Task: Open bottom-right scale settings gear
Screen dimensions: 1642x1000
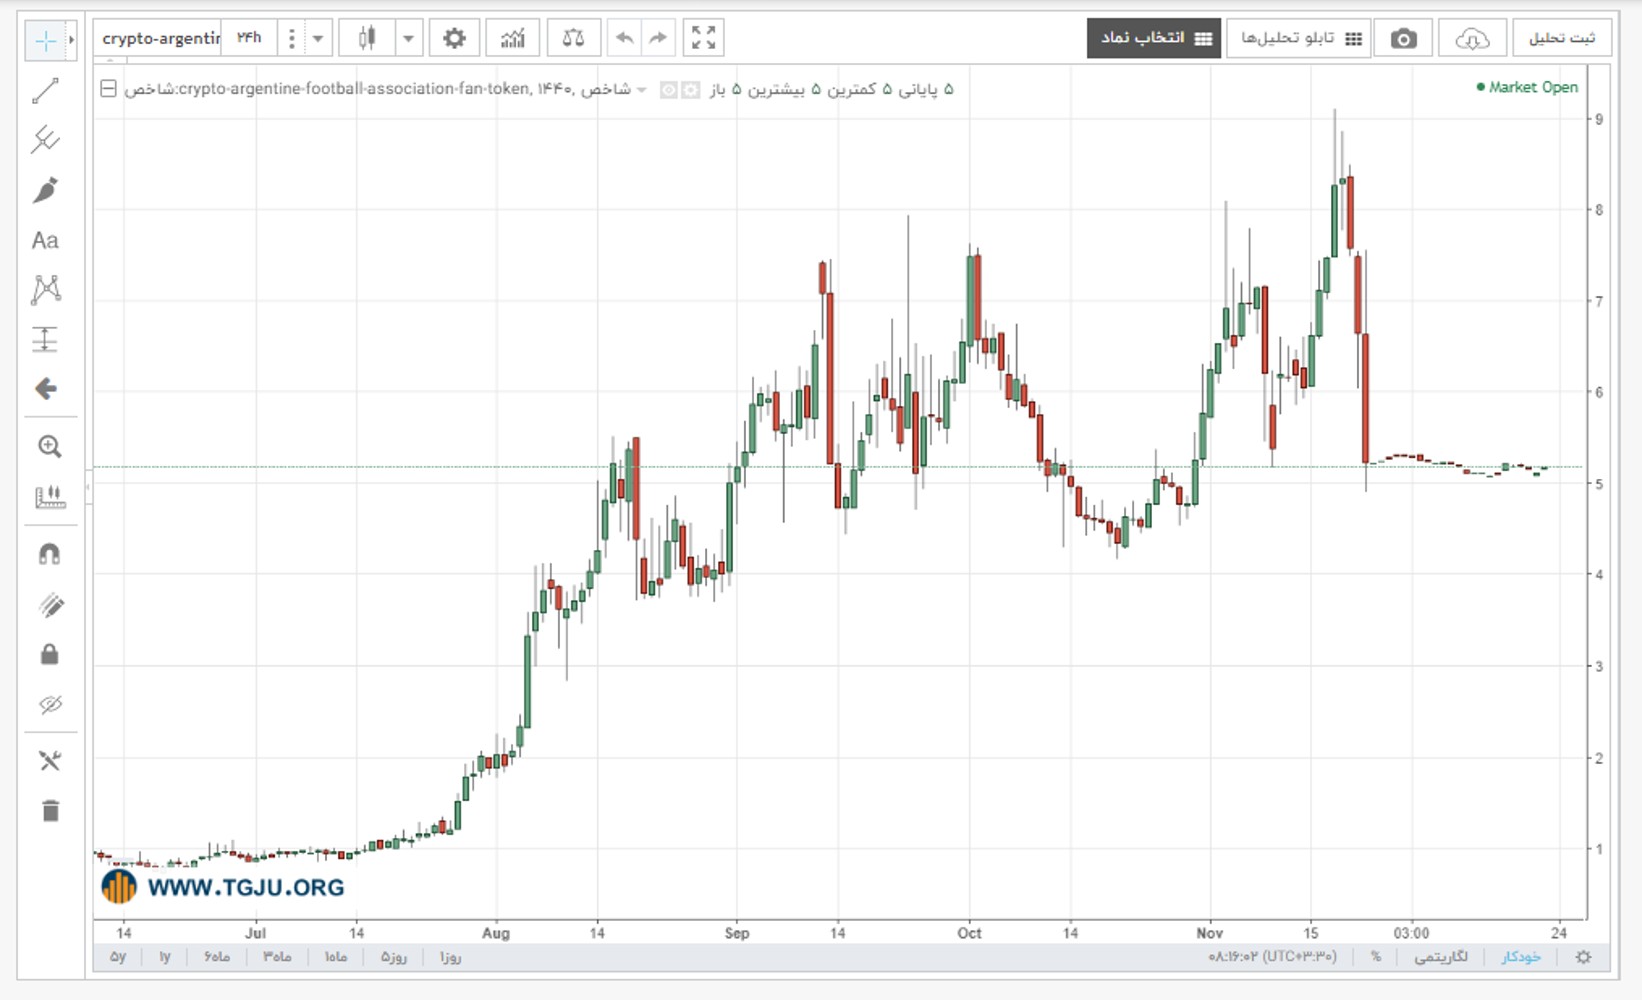Action: point(1583,957)
